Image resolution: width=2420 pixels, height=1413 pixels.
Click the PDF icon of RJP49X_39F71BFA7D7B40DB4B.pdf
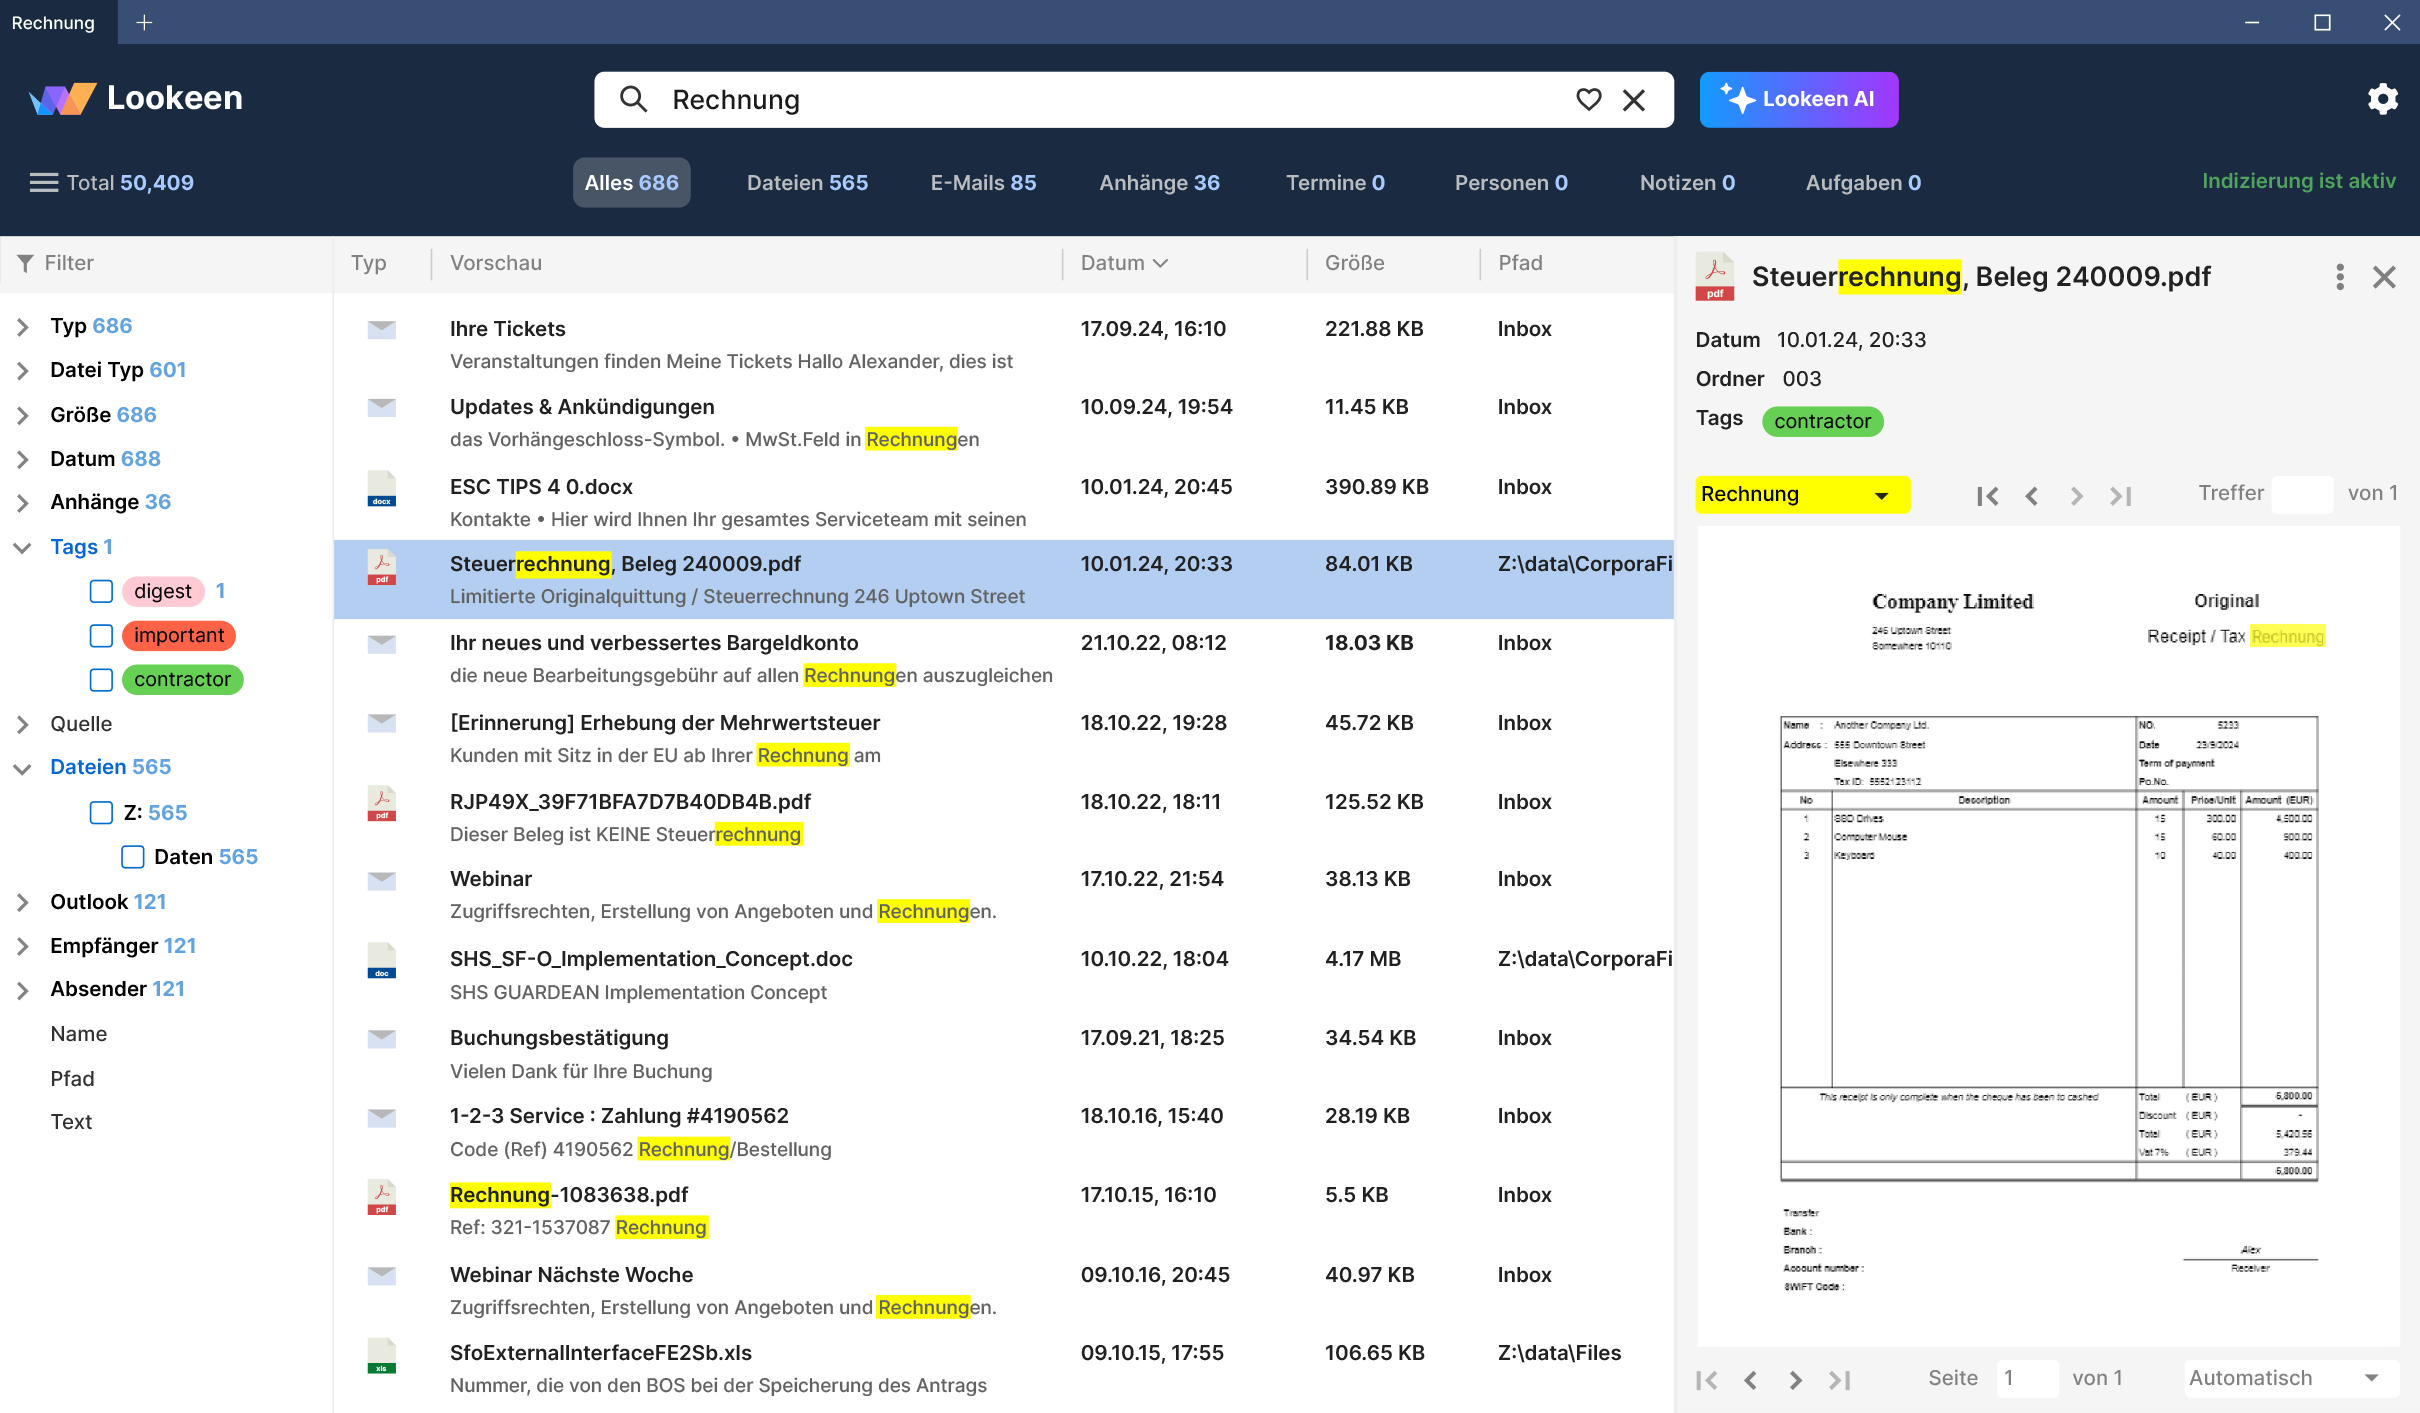(x=381, y=803)
